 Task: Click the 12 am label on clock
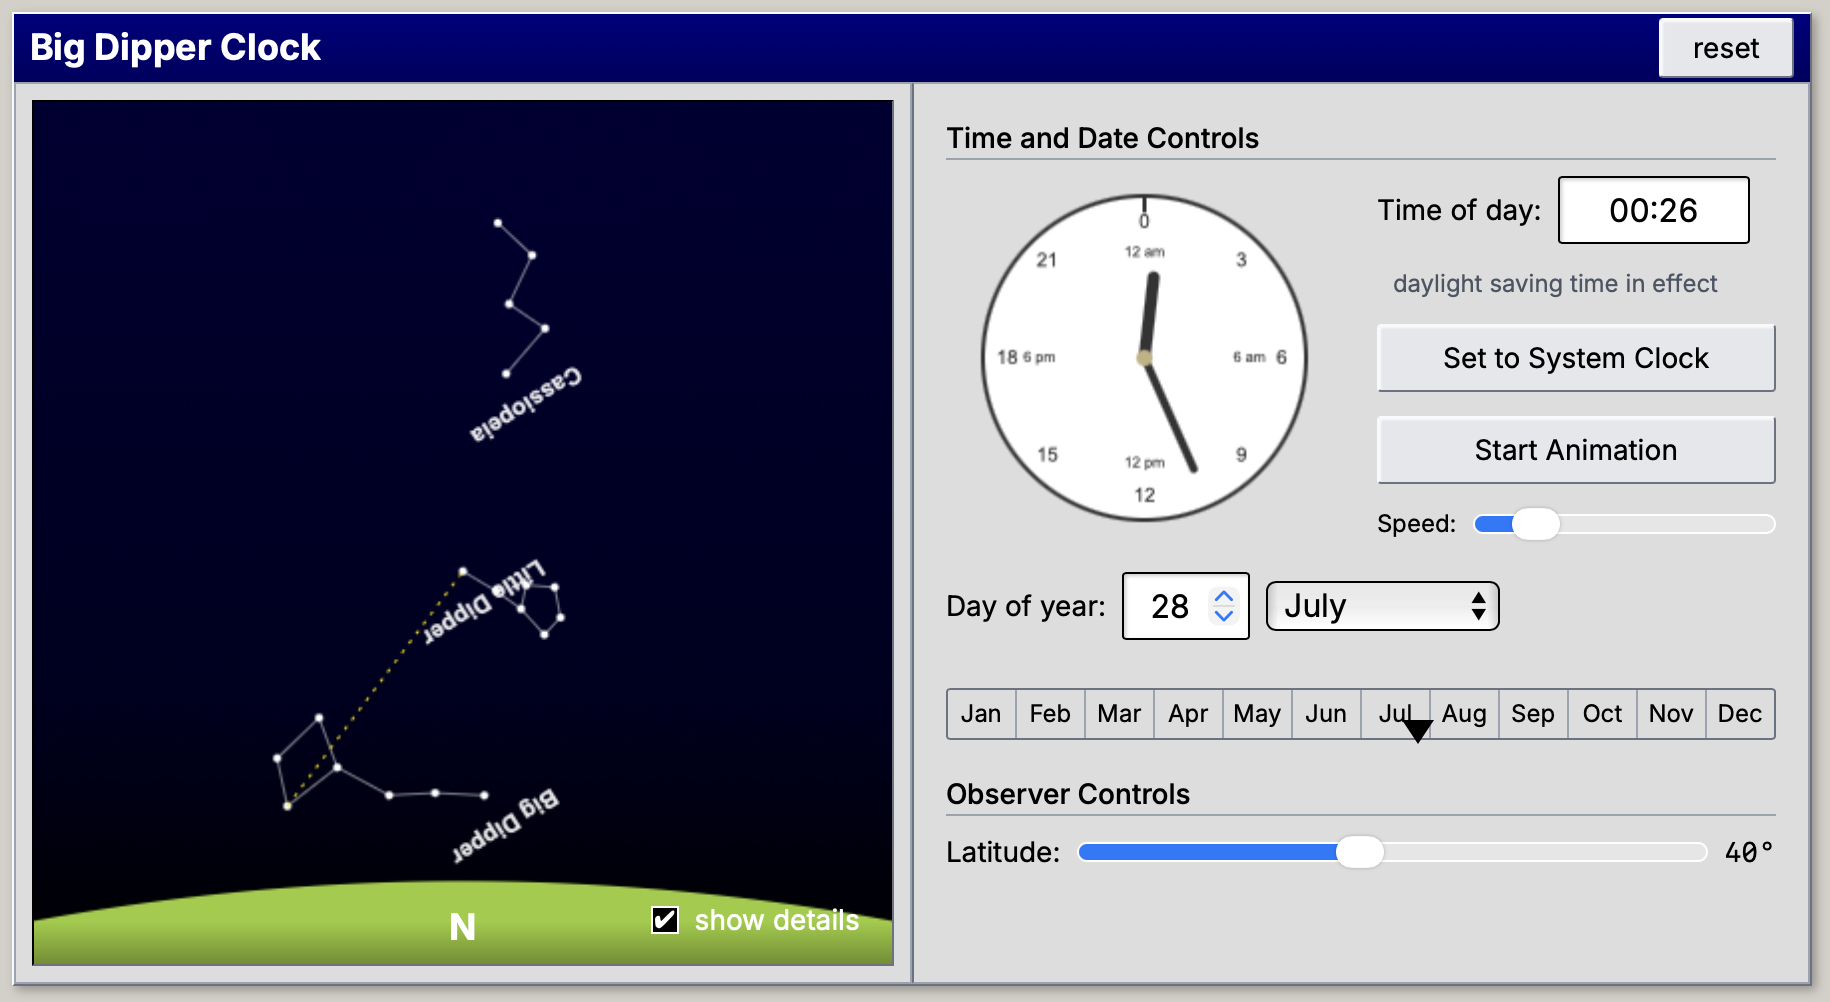(1144, 252)
